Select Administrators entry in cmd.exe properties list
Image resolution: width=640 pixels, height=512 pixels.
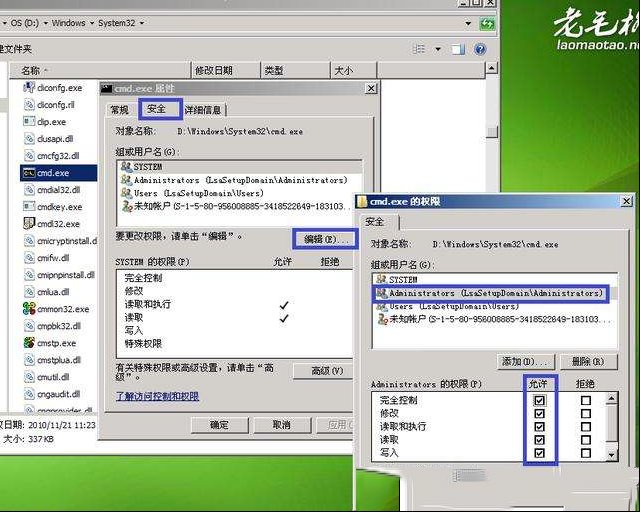click(x=240, y=180)
